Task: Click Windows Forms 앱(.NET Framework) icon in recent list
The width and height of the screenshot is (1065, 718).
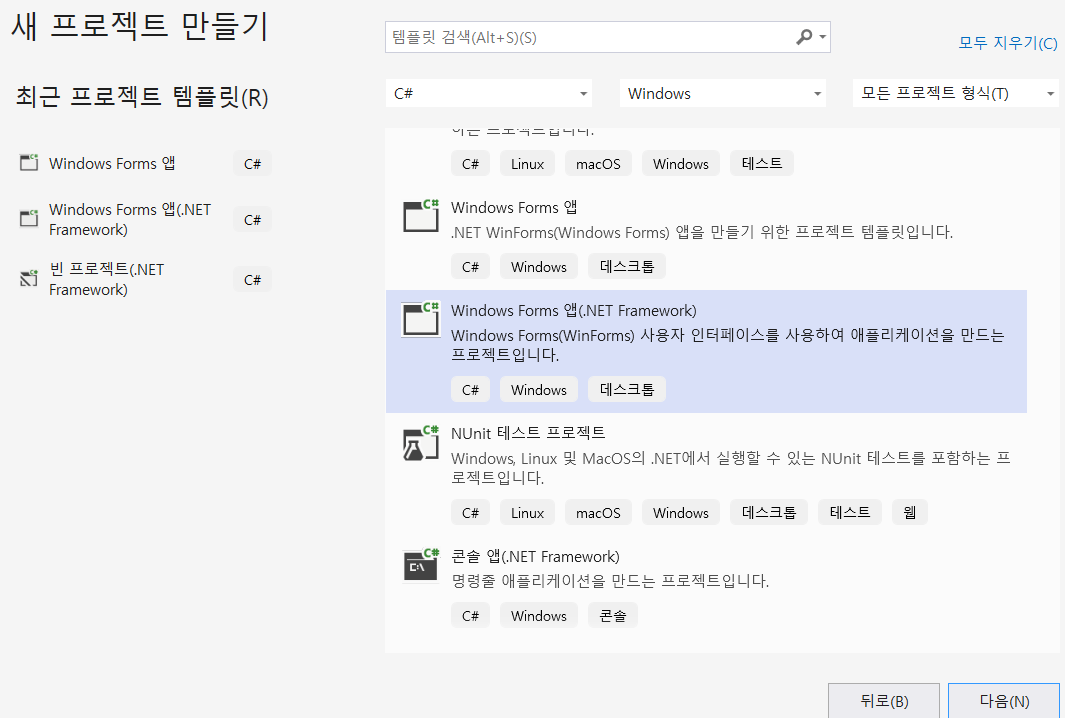Action: 29,219
